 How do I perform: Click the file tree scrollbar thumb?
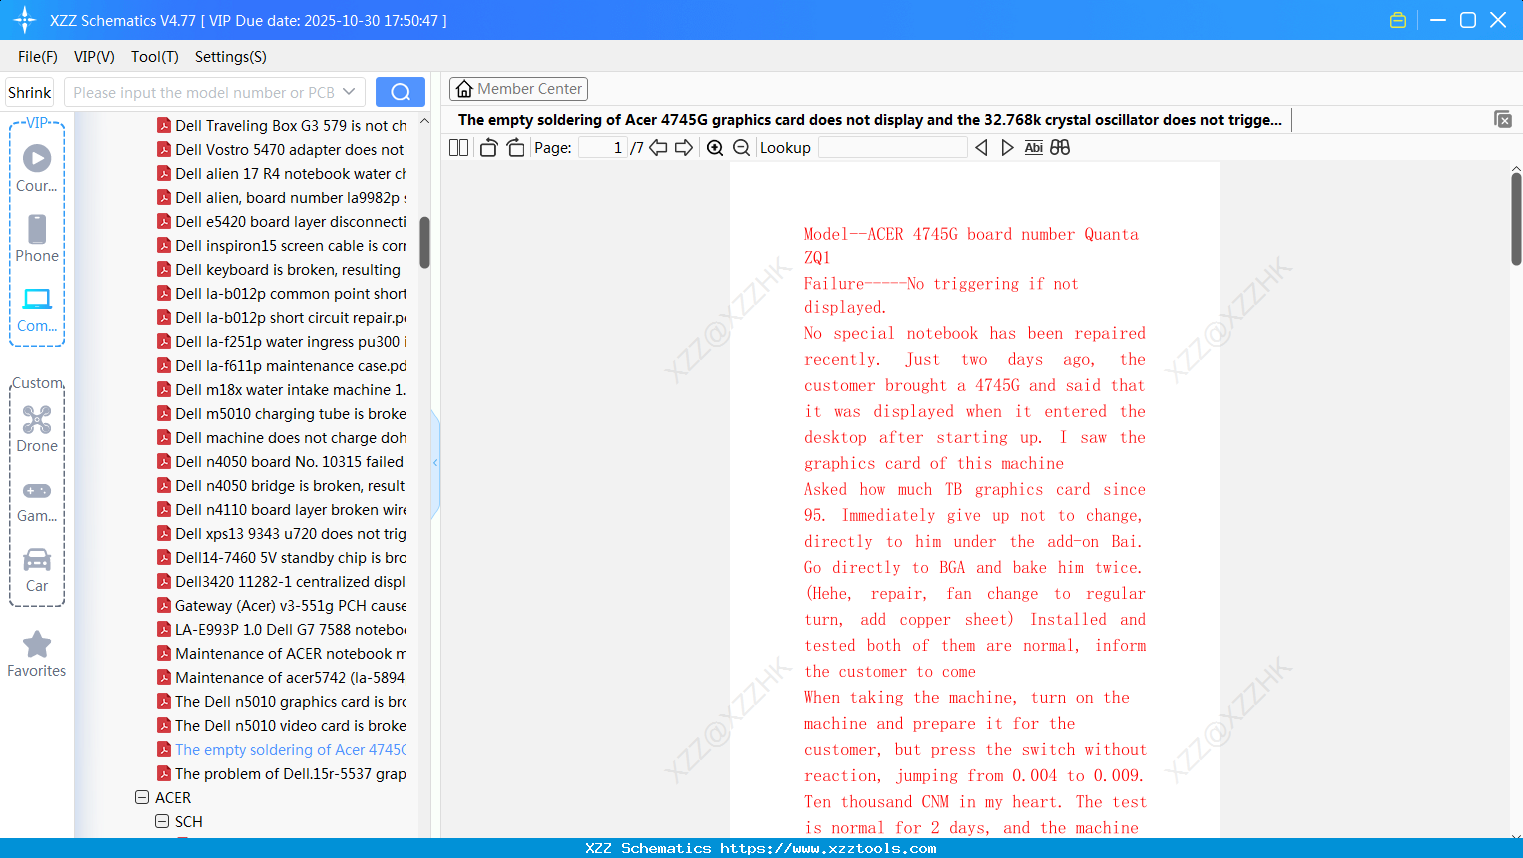coord(424,242)
